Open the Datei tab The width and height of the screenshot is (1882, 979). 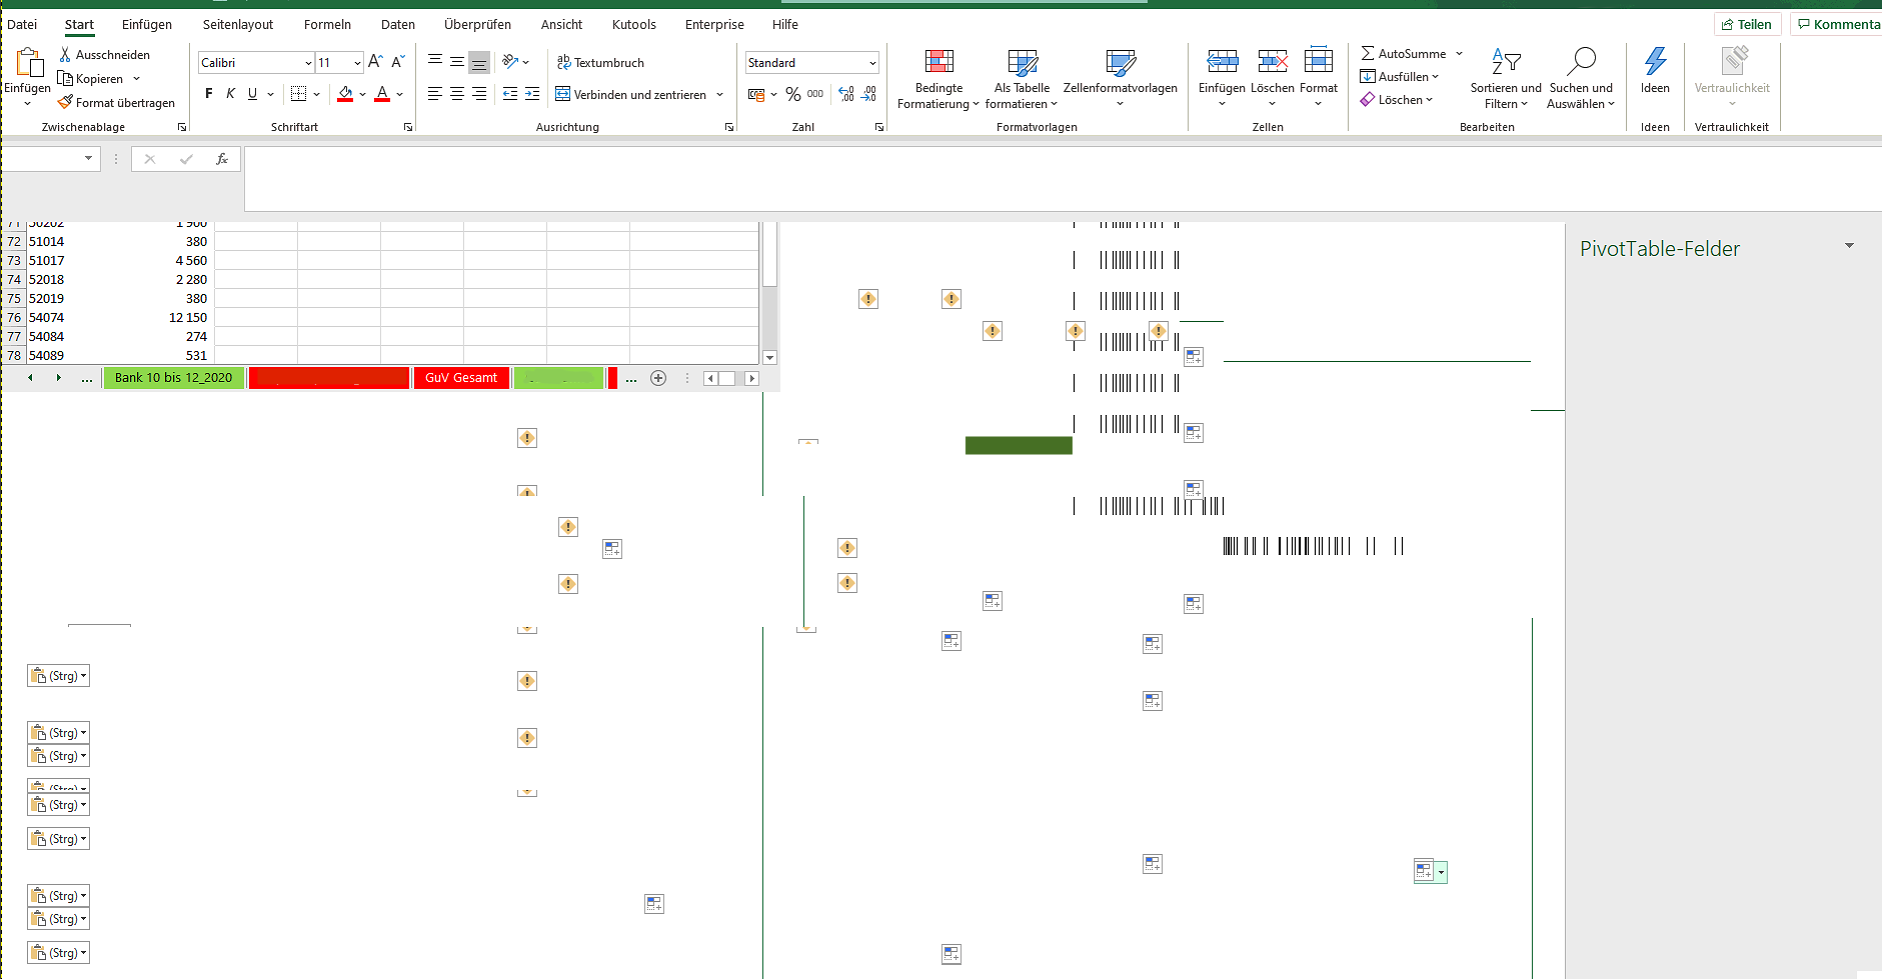[x=22, y=24]
